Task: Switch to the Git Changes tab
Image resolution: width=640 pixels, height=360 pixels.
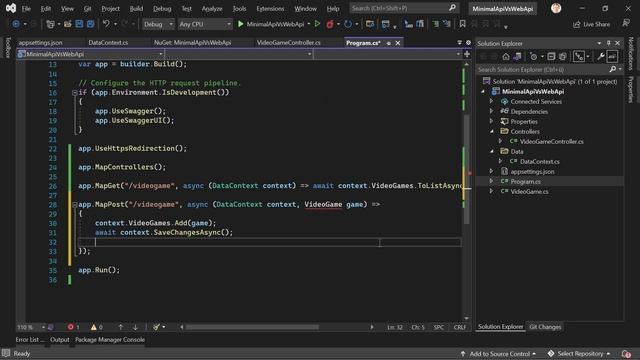Action: pyautogui.click(x=545, y=327)
